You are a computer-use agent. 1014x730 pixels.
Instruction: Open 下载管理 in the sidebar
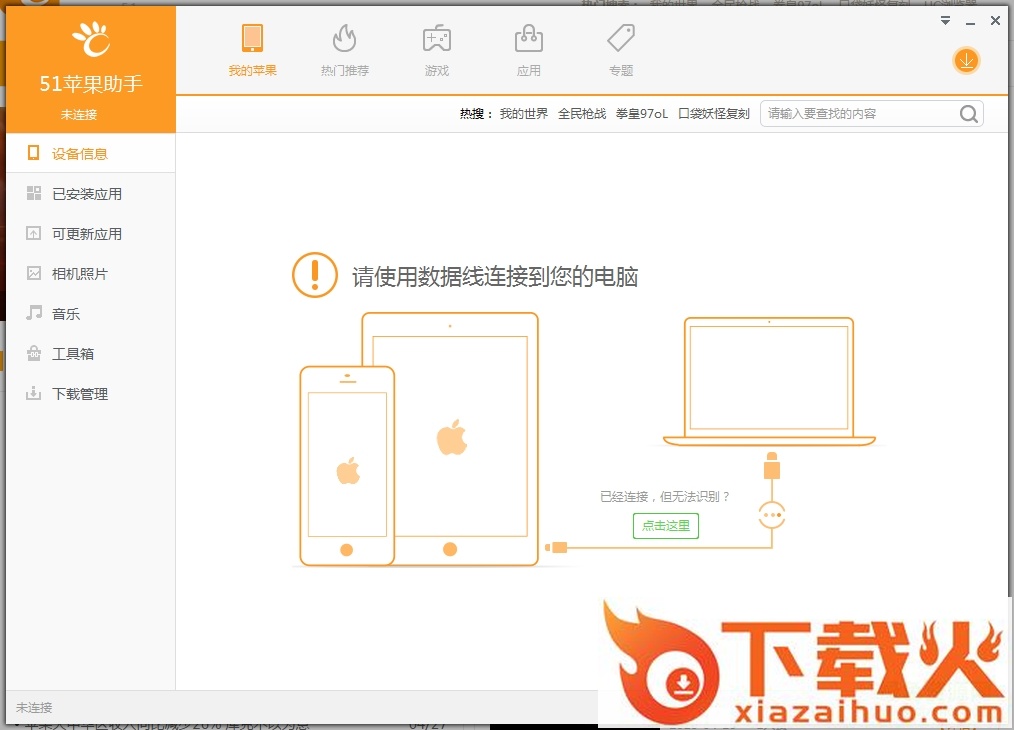coord(91,394)
